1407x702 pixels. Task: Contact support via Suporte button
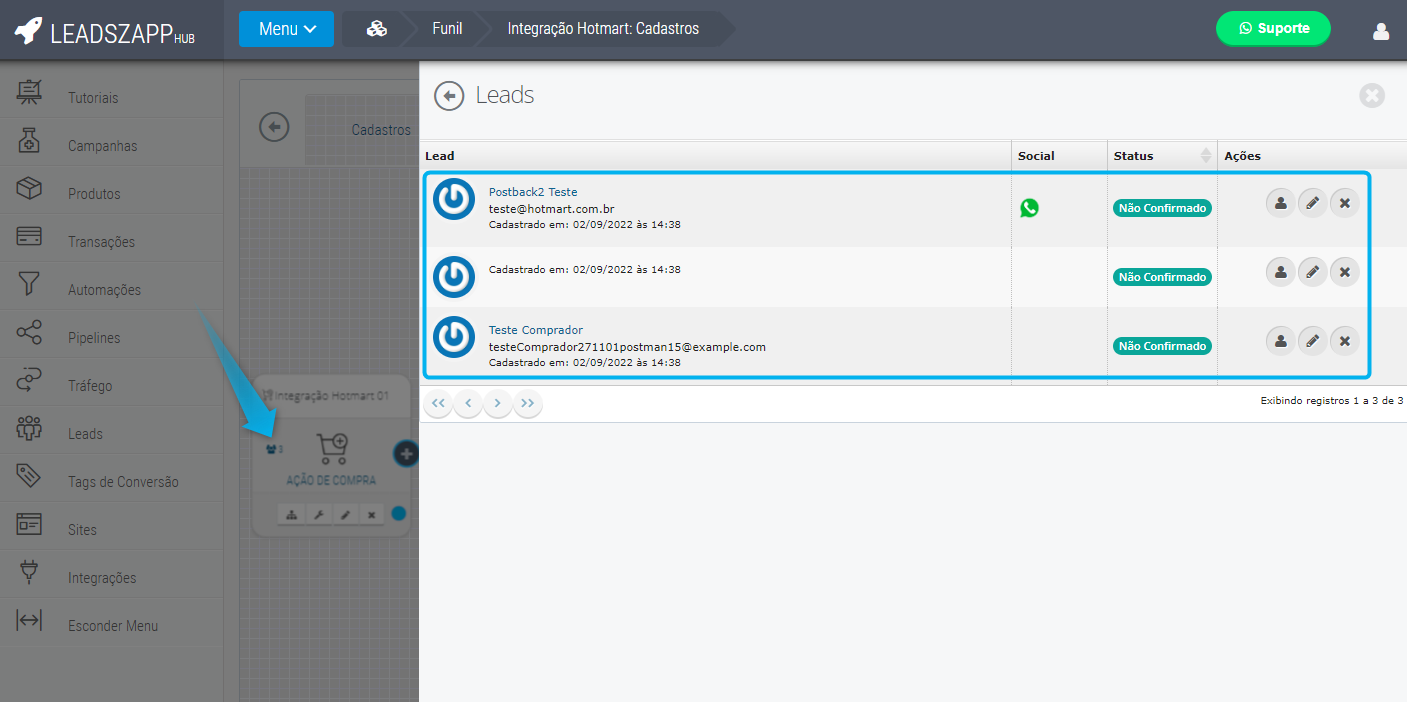(x=1273, y=29)
